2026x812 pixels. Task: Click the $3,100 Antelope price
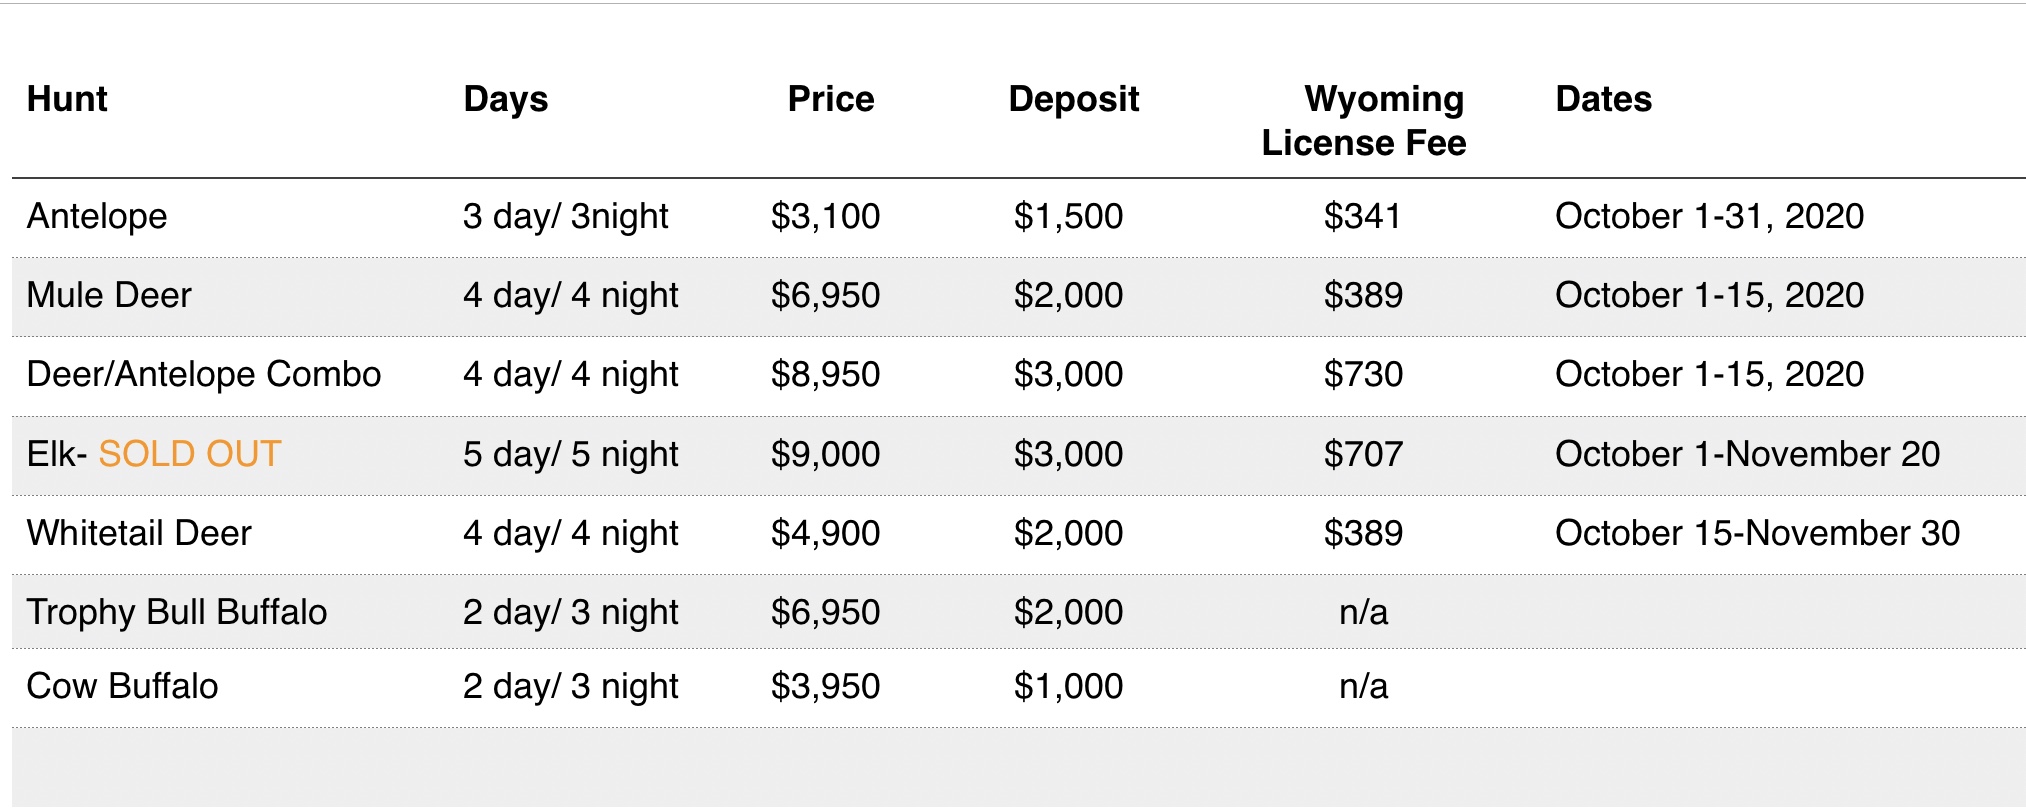coord(825,217)
